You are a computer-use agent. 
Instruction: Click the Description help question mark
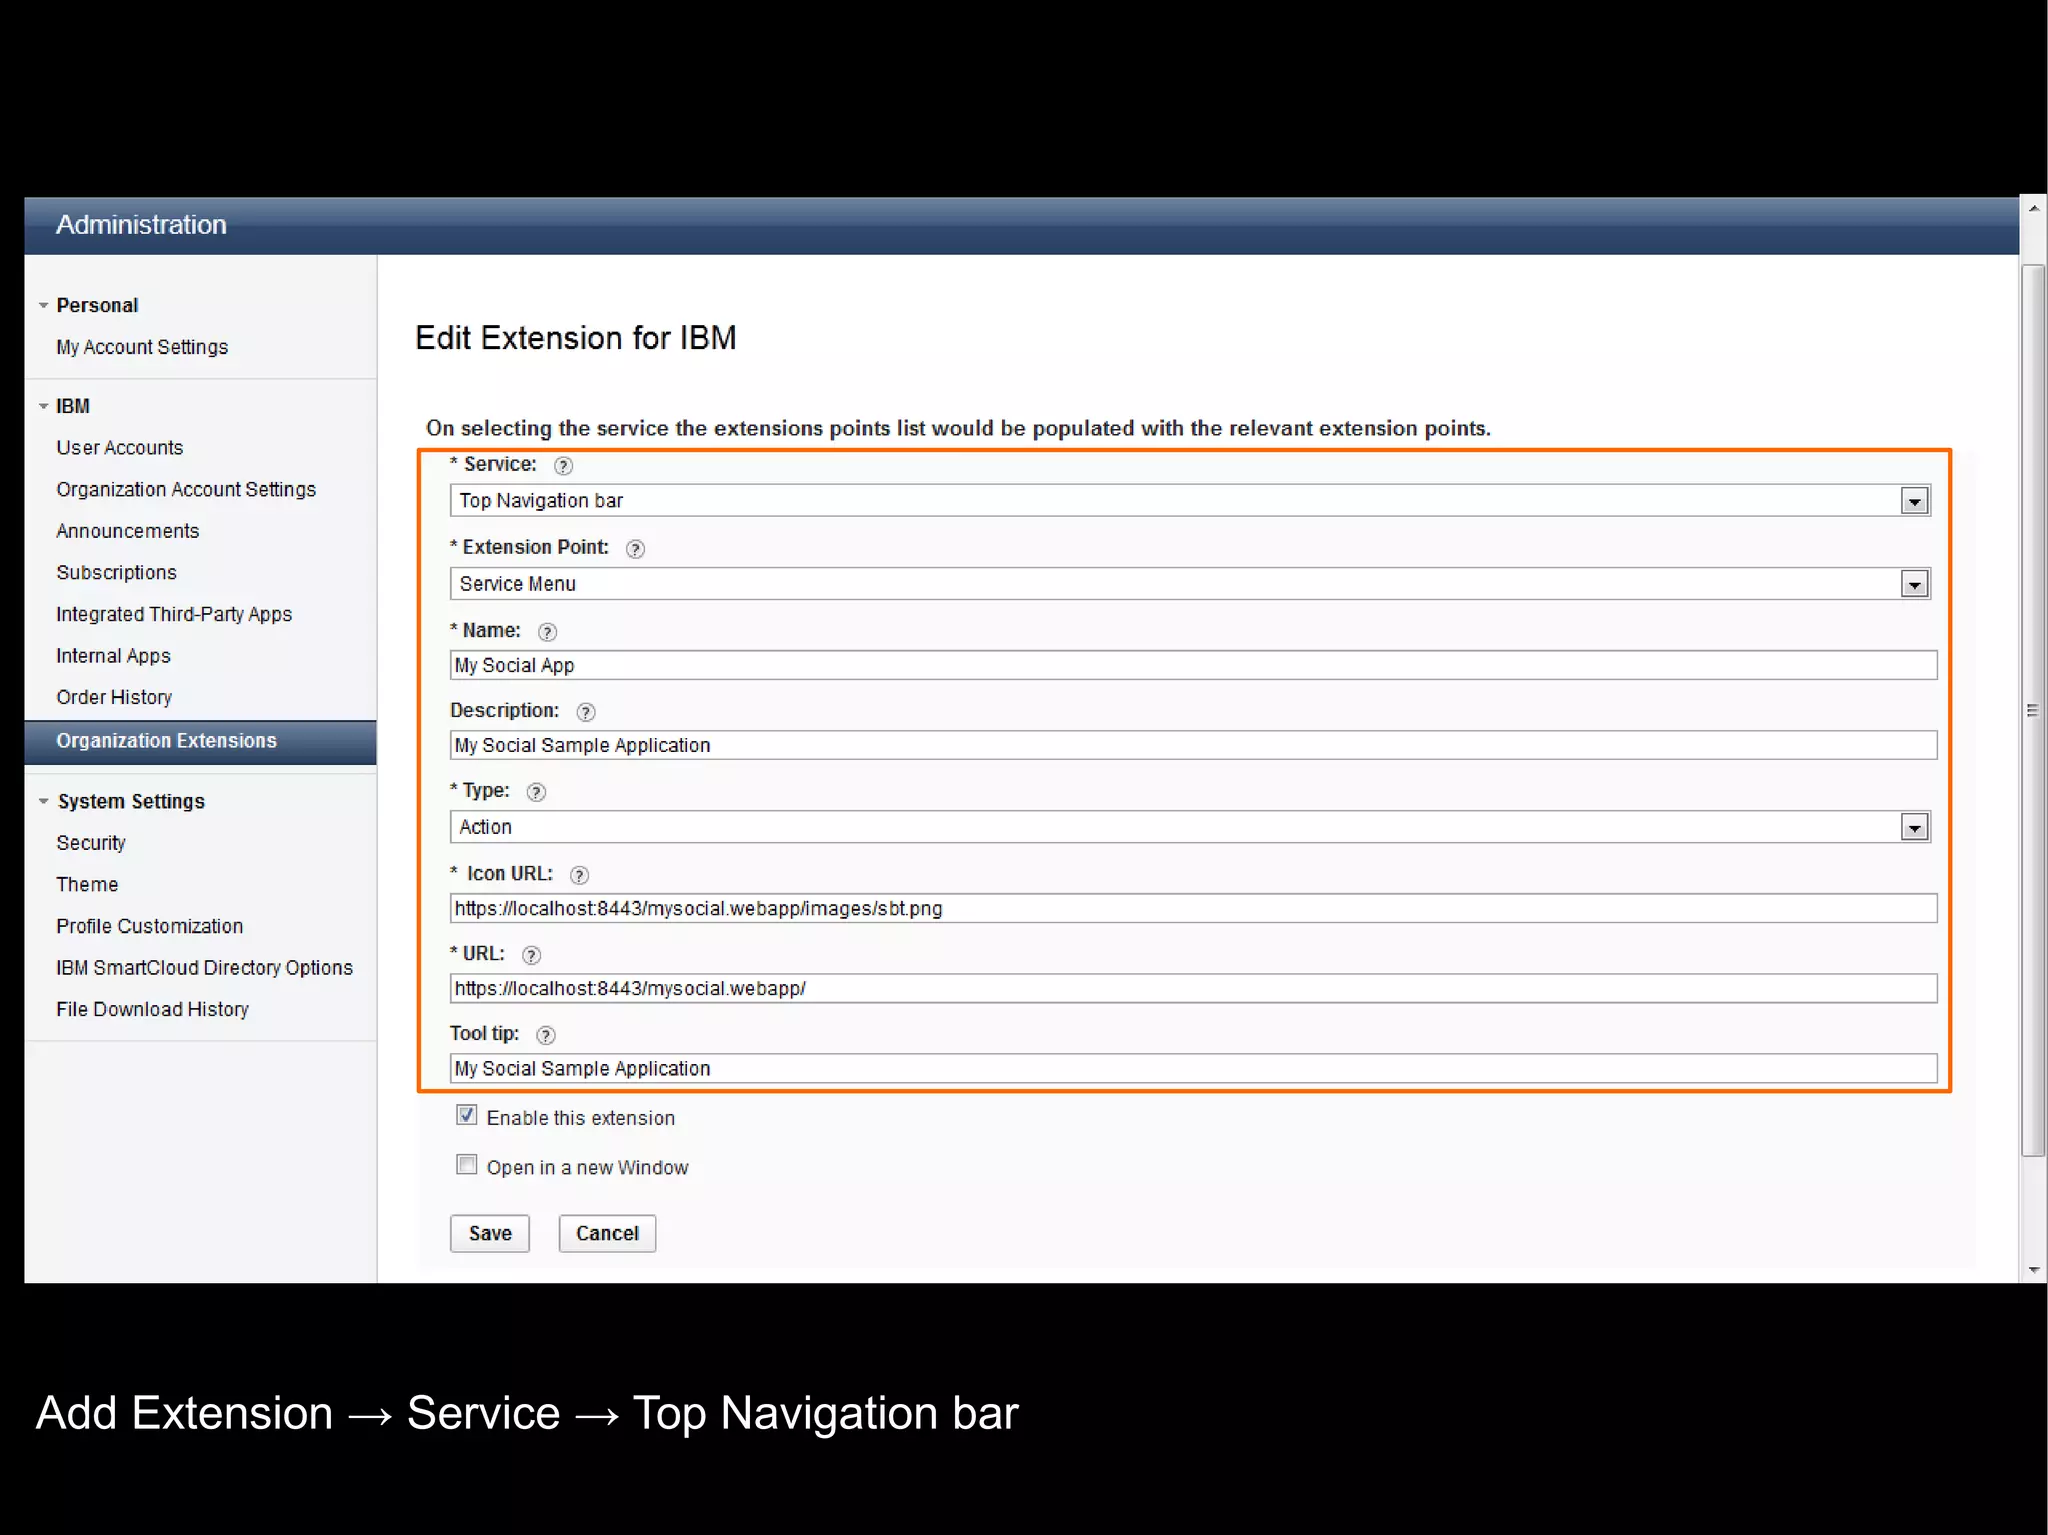pyautogui.click(x=586, y=712)
